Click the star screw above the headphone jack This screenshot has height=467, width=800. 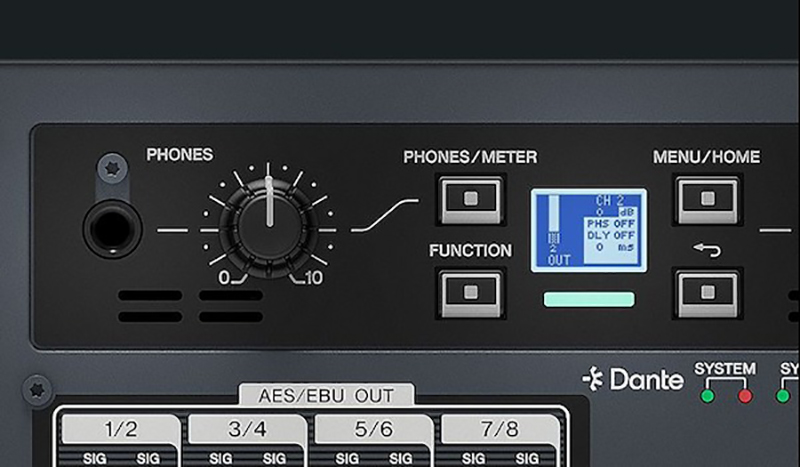click(x=113, y=170)
